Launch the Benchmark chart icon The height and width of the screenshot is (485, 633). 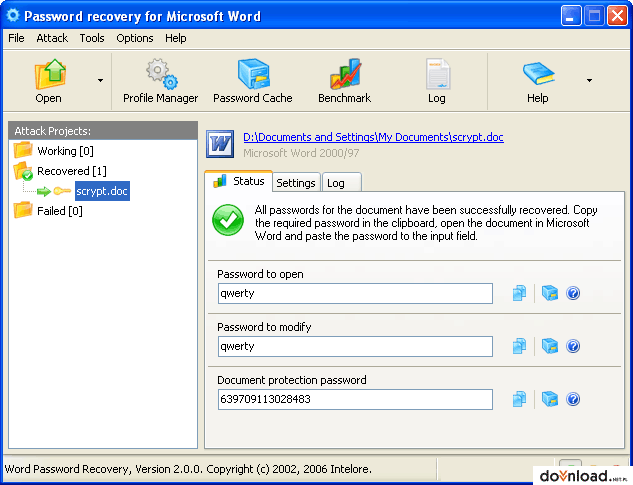tap(345, 74)
